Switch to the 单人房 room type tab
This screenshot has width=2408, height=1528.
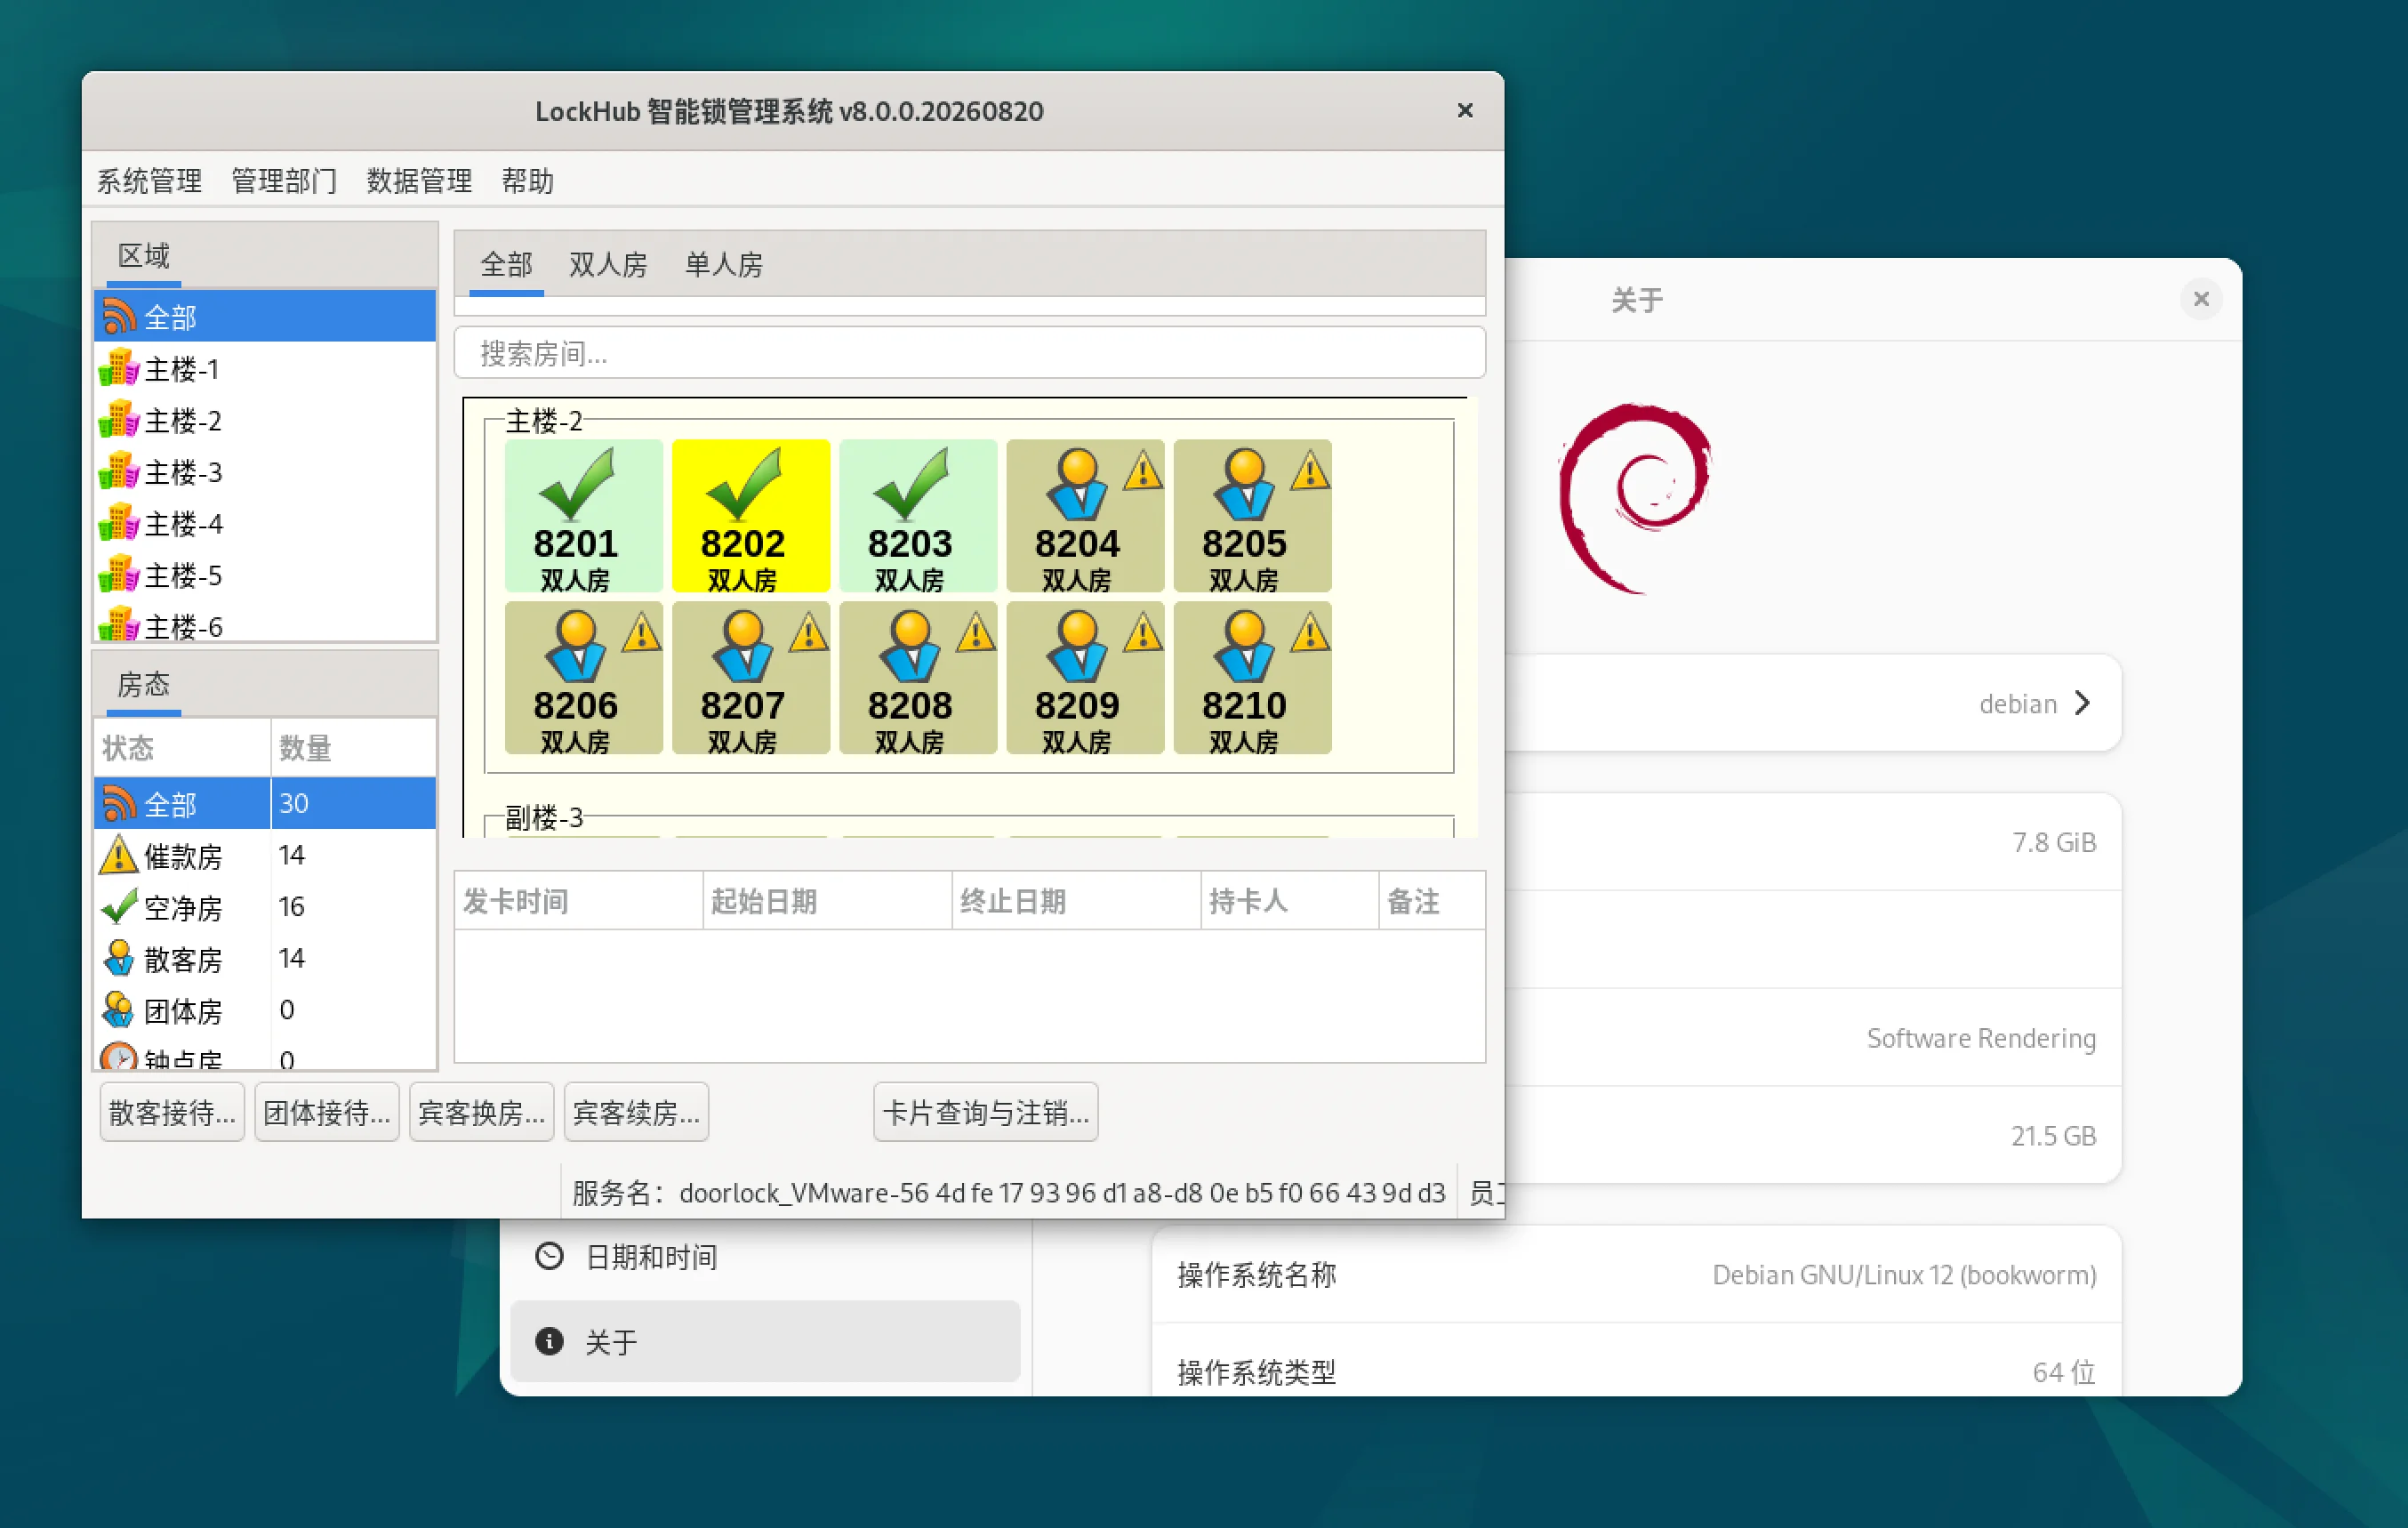click(724, 265)
